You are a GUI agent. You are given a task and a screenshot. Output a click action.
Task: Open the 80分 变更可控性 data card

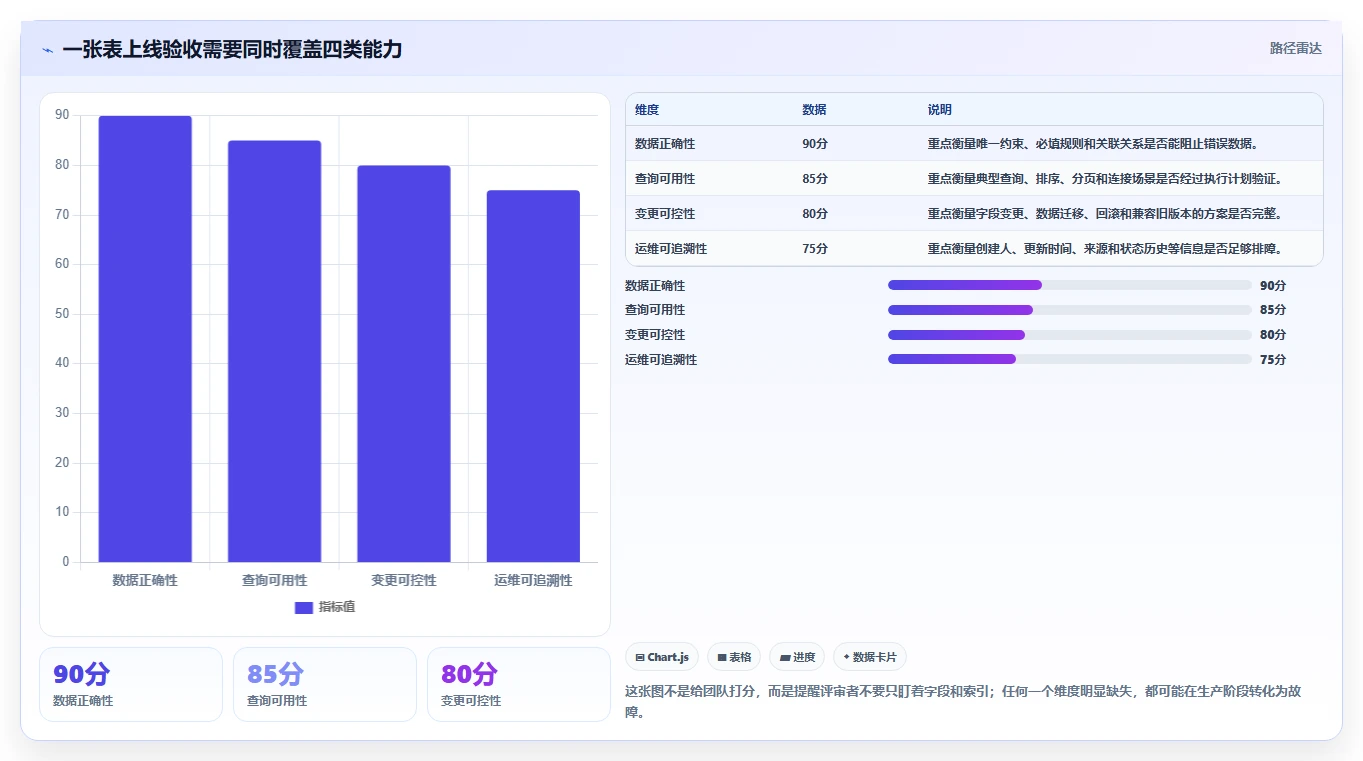(x=519, y=684)
